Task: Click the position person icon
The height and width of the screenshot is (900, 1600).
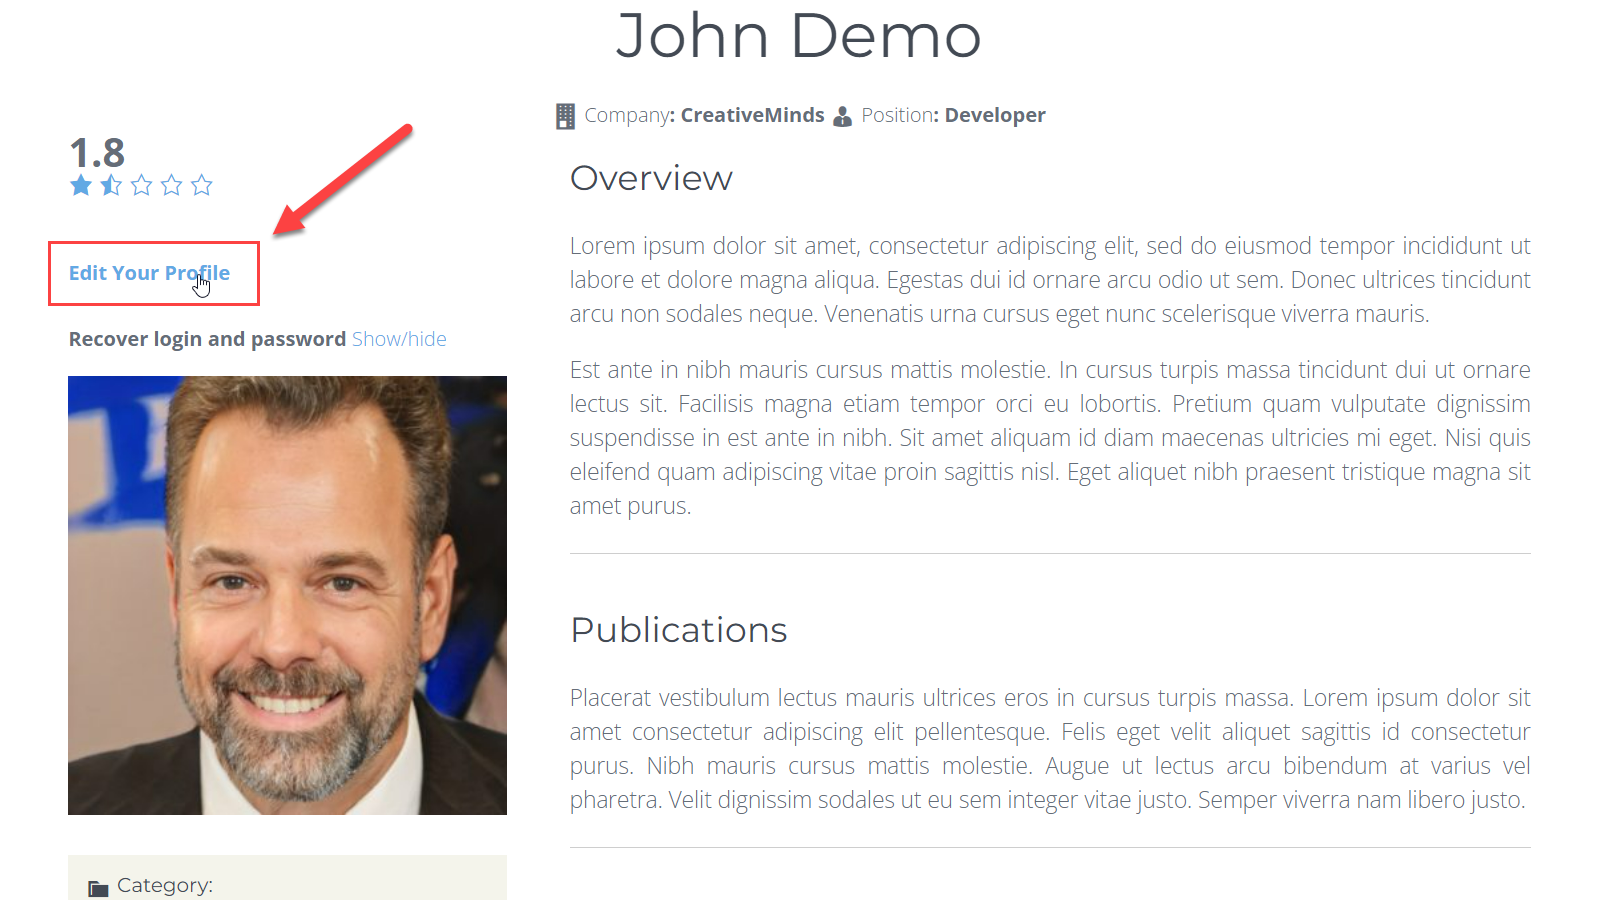Action: (x=843, y=116)
